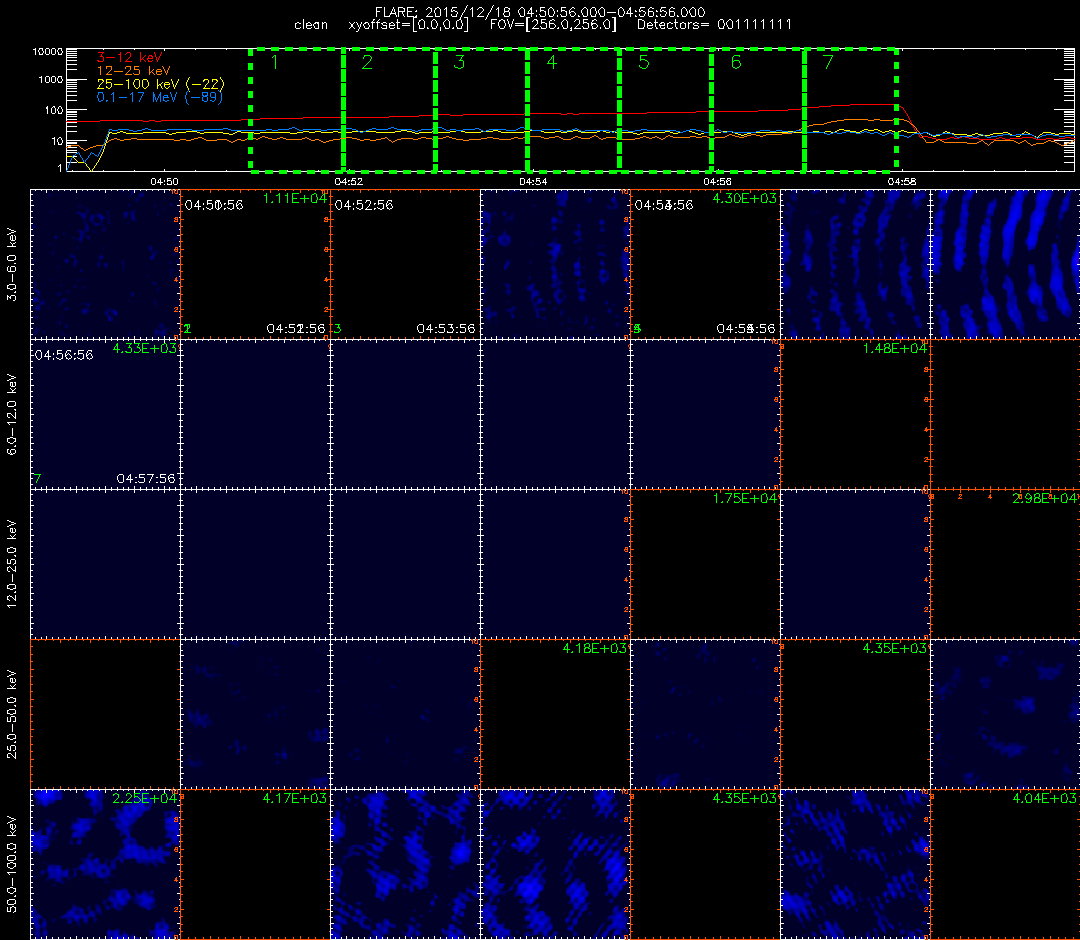Click the yellow 25-100 keV (-22) legend entry

click(x=160, y=84)
